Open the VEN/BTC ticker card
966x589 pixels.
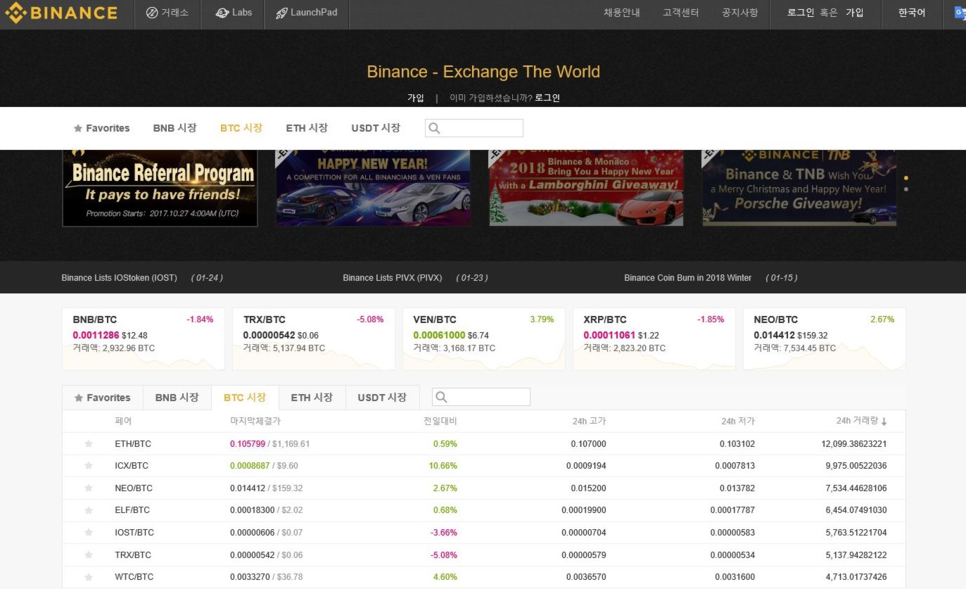[484, 339]
